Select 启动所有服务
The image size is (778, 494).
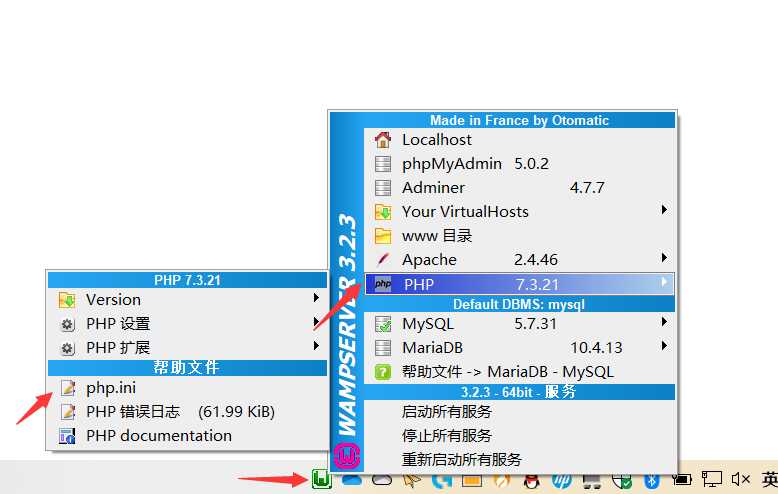519,412
